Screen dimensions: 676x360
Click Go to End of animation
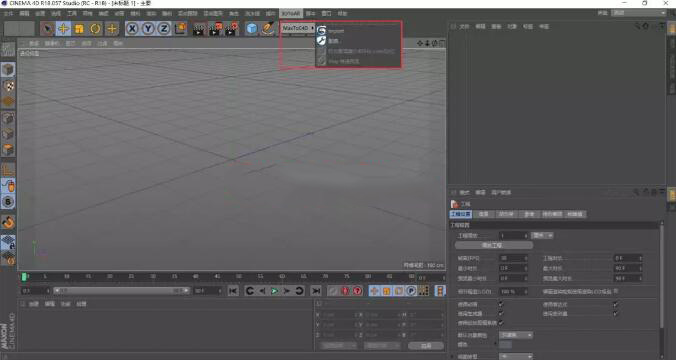click(x=316, y=291)
